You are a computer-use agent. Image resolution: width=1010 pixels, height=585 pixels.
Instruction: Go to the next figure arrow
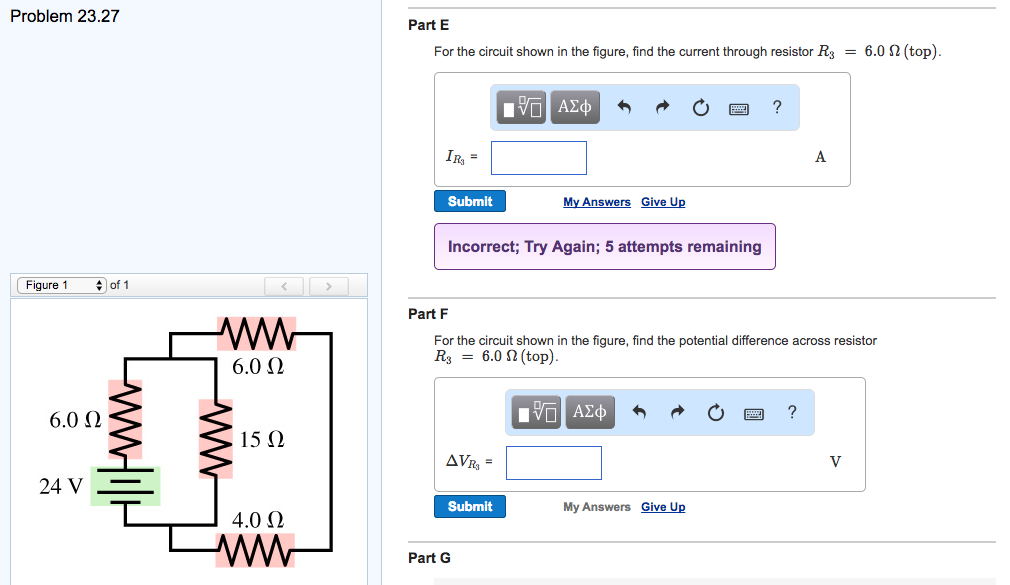[x=329, y=286]
